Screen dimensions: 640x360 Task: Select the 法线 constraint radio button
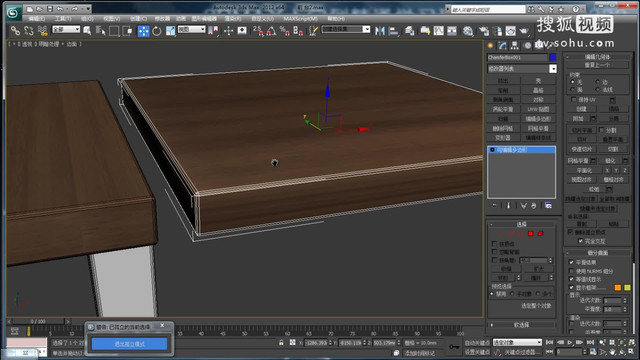pos(598,89)
